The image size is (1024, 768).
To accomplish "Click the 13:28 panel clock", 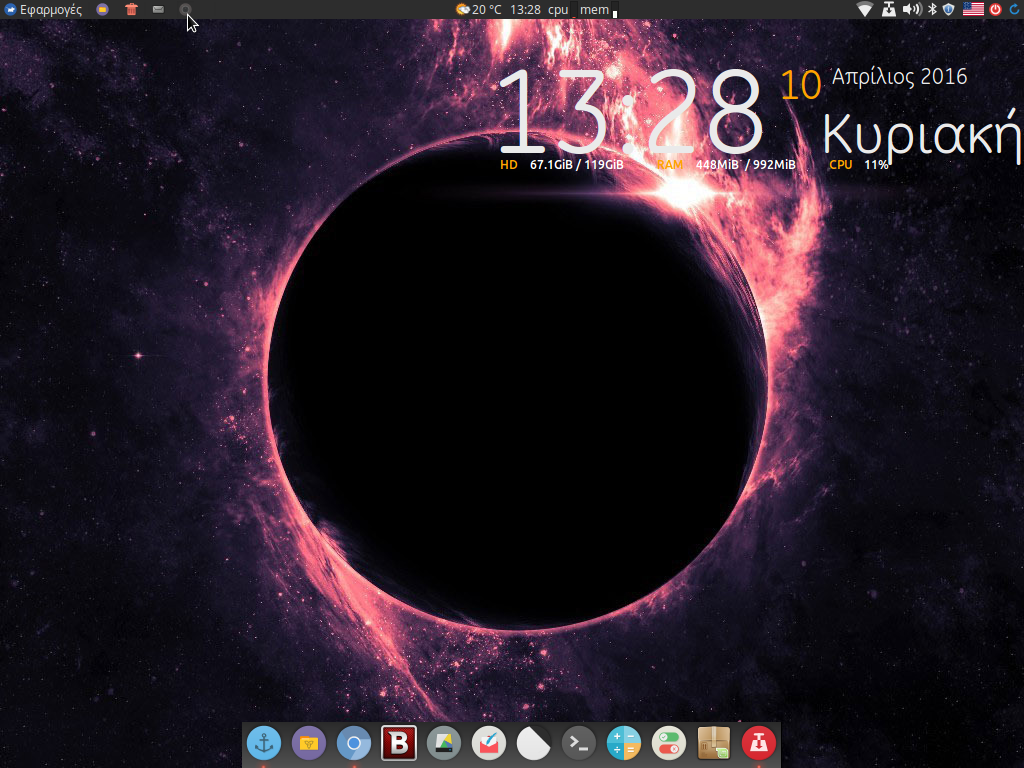I will pos(525,10).
